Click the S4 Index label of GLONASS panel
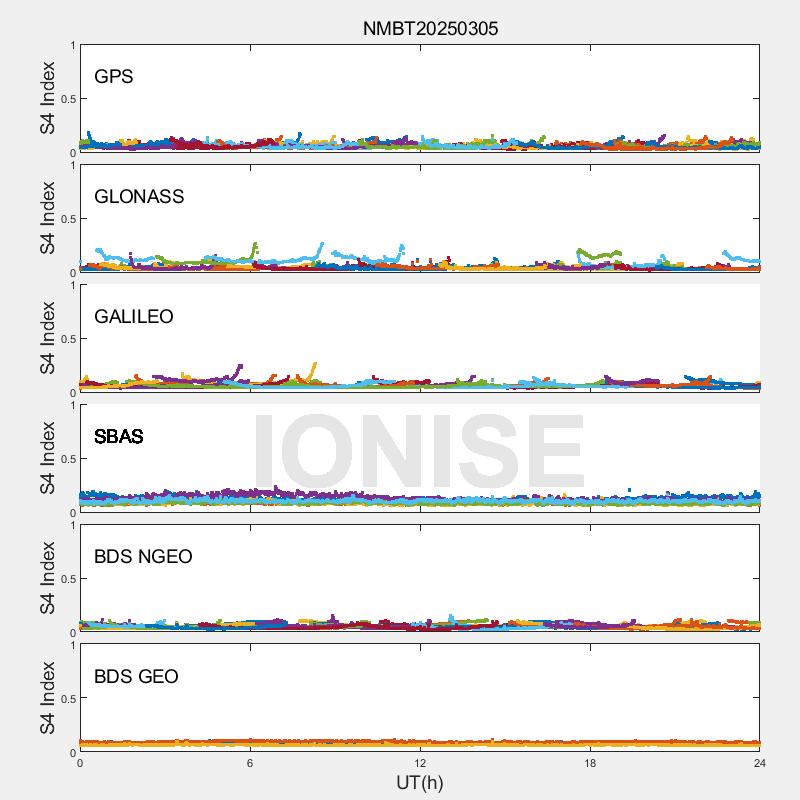 click(47, 218)
